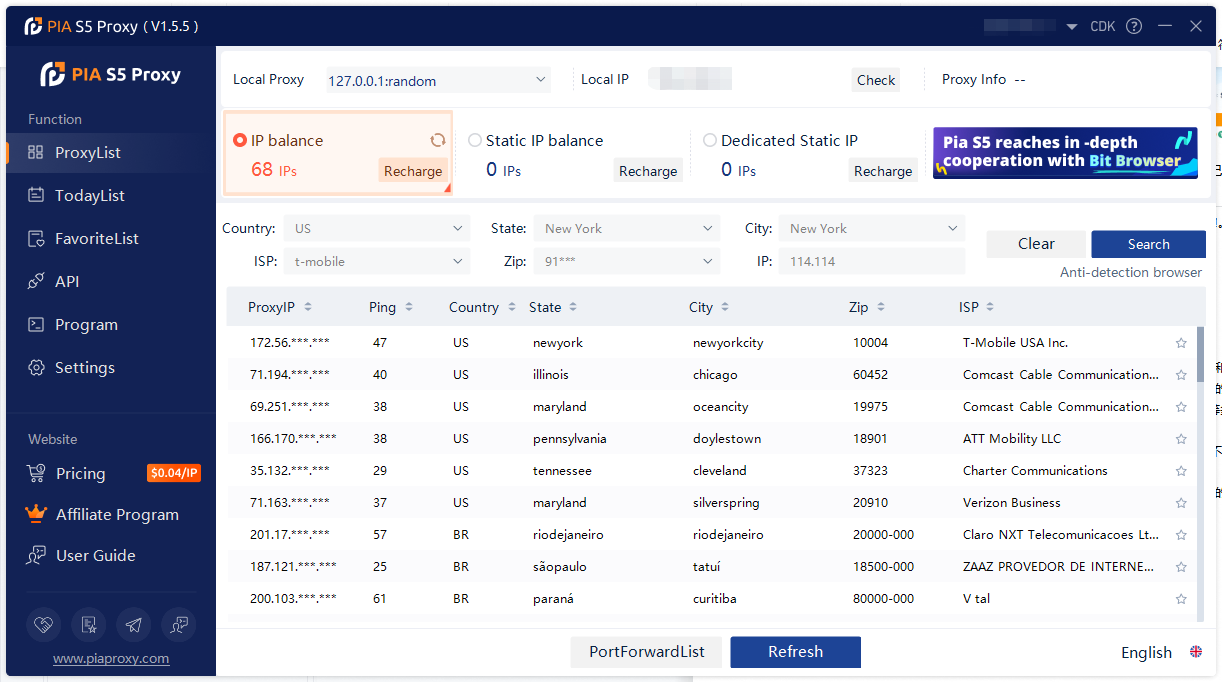This screenshot has width=1222, height=682.
Task: Click the IP input field
Action: pos(872,262)
